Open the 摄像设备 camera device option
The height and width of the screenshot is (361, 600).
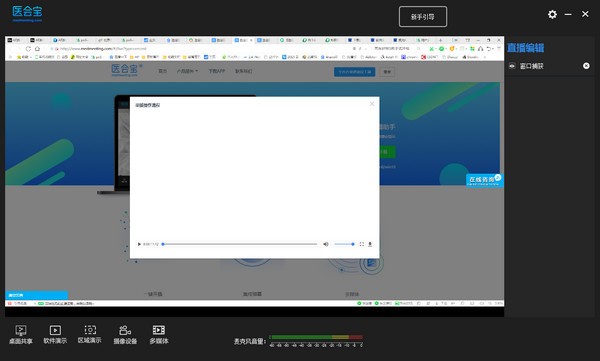click(x=125, y=334)
